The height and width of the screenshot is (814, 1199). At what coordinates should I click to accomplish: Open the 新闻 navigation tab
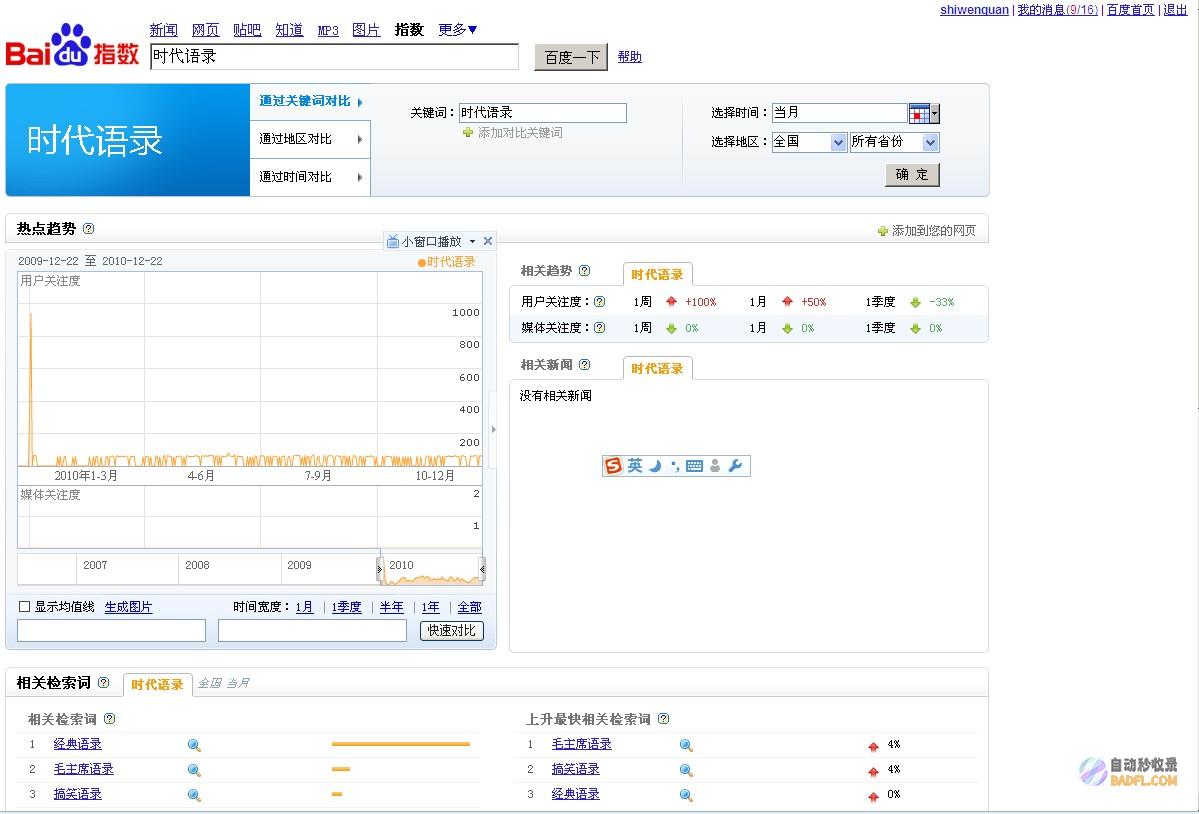(x=164, y=30)
